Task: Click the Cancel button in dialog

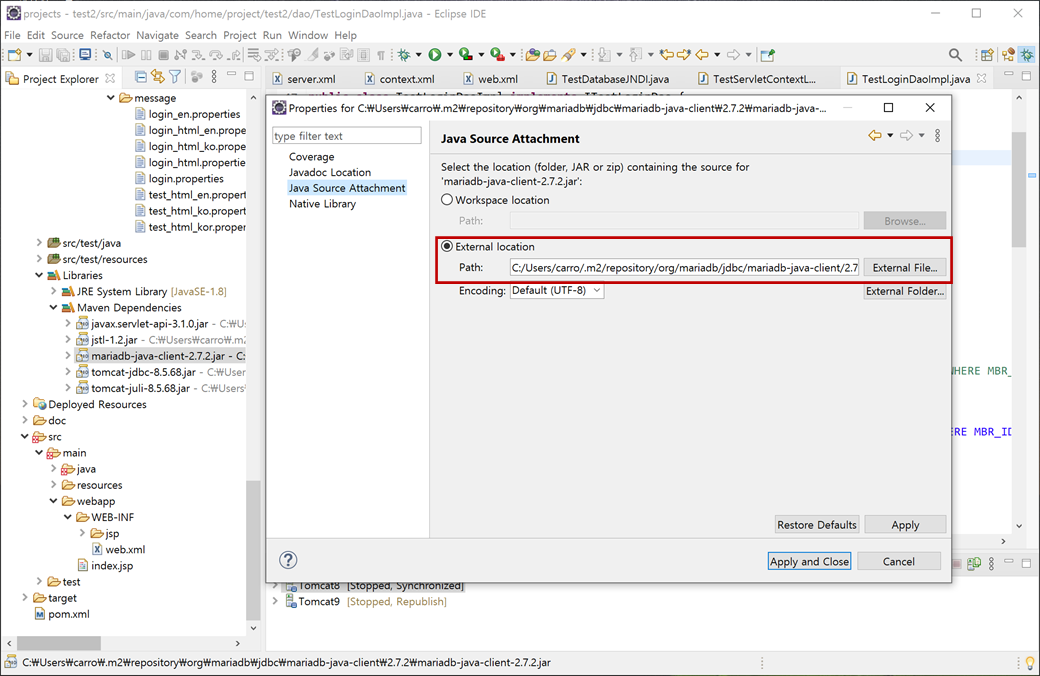Action: pos(898,561)
